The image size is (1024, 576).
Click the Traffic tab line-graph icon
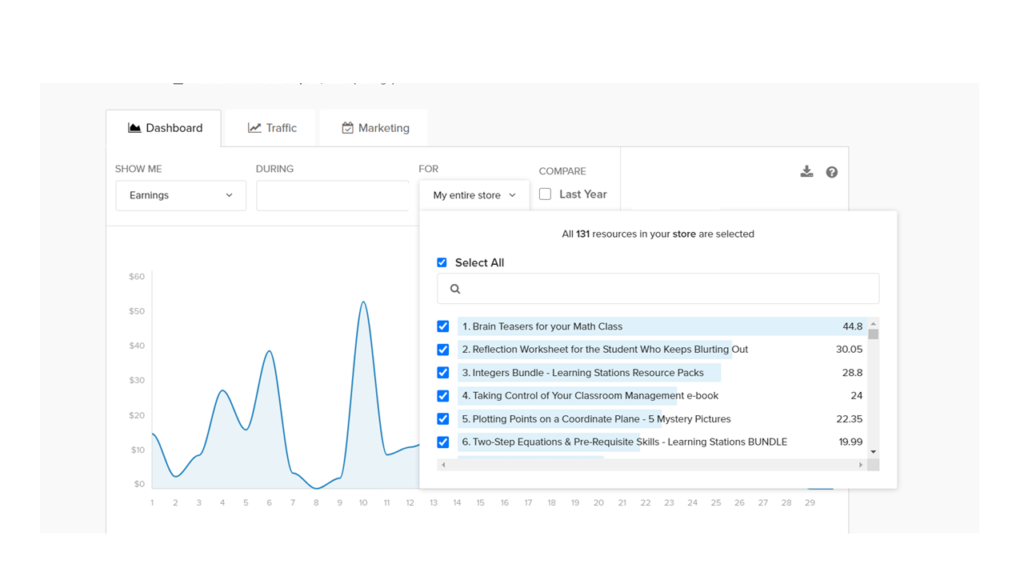click(x=255, y=128)
